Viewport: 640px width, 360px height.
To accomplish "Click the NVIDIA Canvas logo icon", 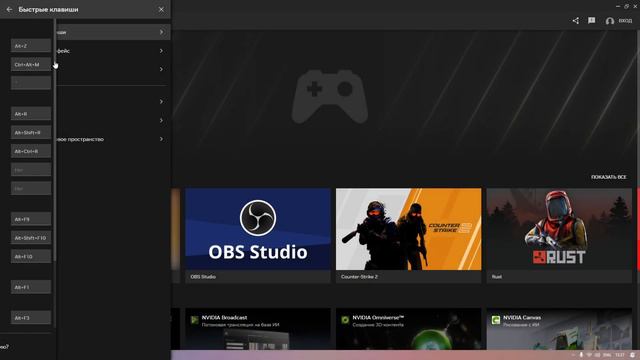I will coord(496,320).
